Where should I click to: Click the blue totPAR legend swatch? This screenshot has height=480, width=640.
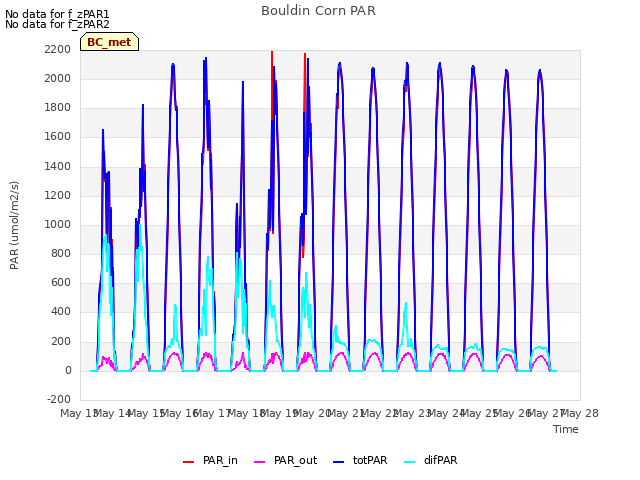click(339, 462)
